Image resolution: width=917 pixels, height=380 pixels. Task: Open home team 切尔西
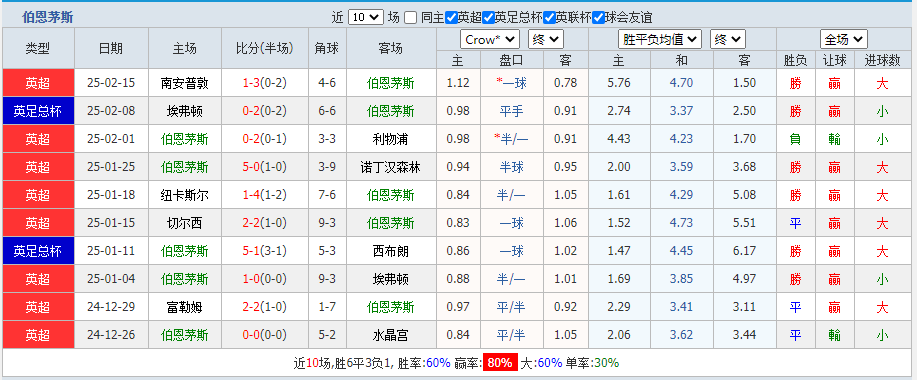tap(184, 223)
